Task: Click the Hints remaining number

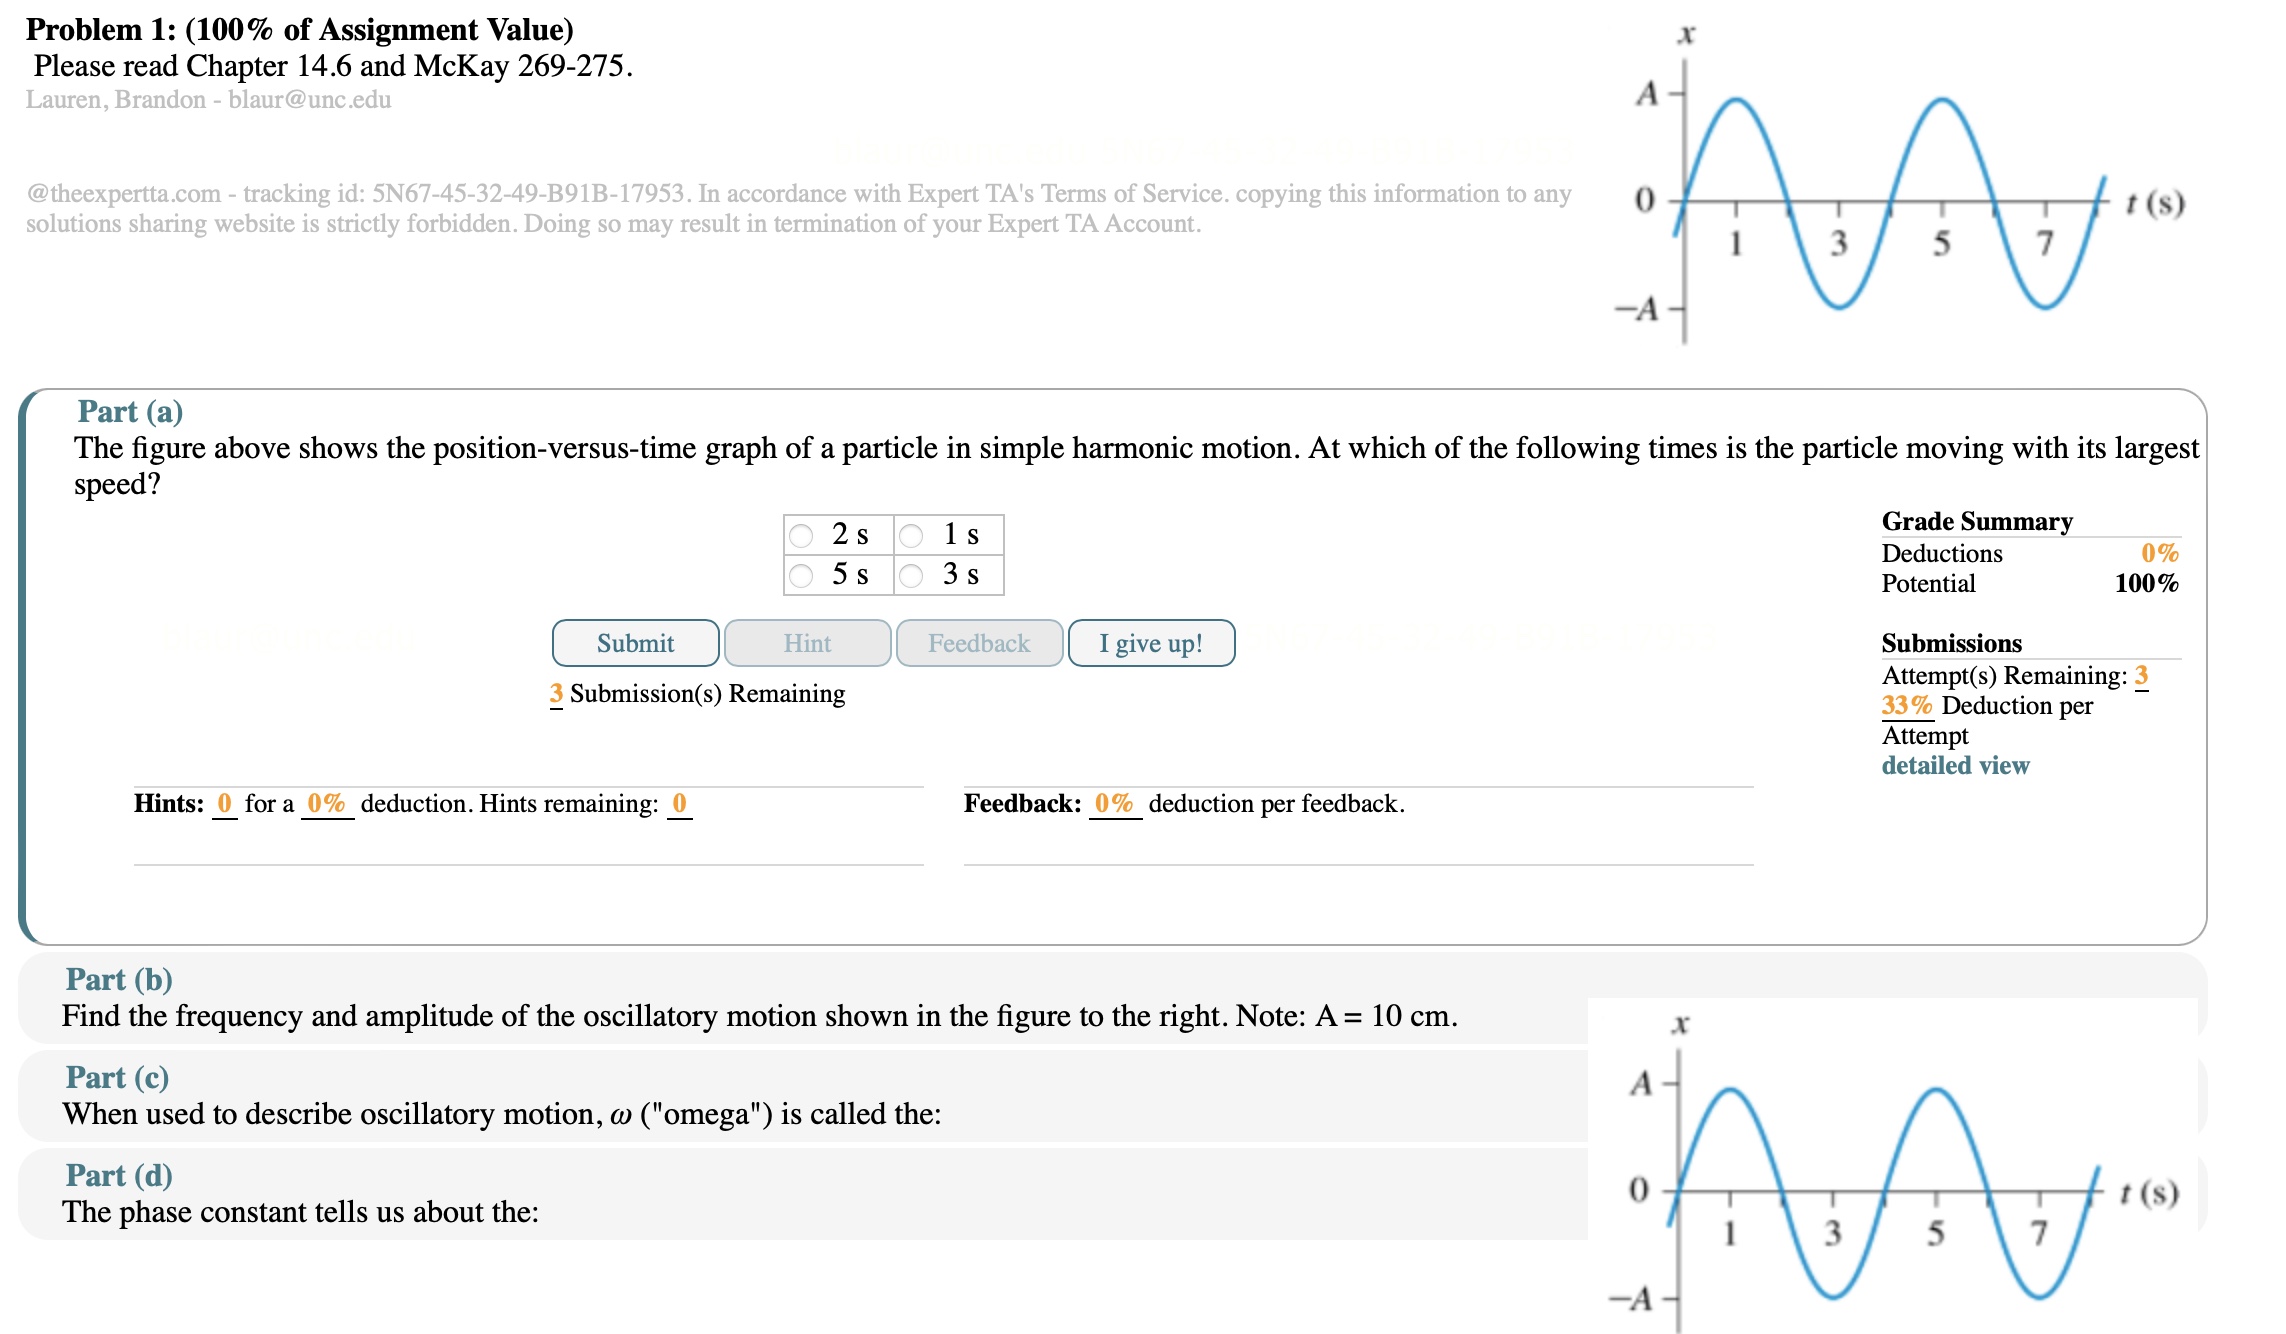Action: tap(679, 803)
